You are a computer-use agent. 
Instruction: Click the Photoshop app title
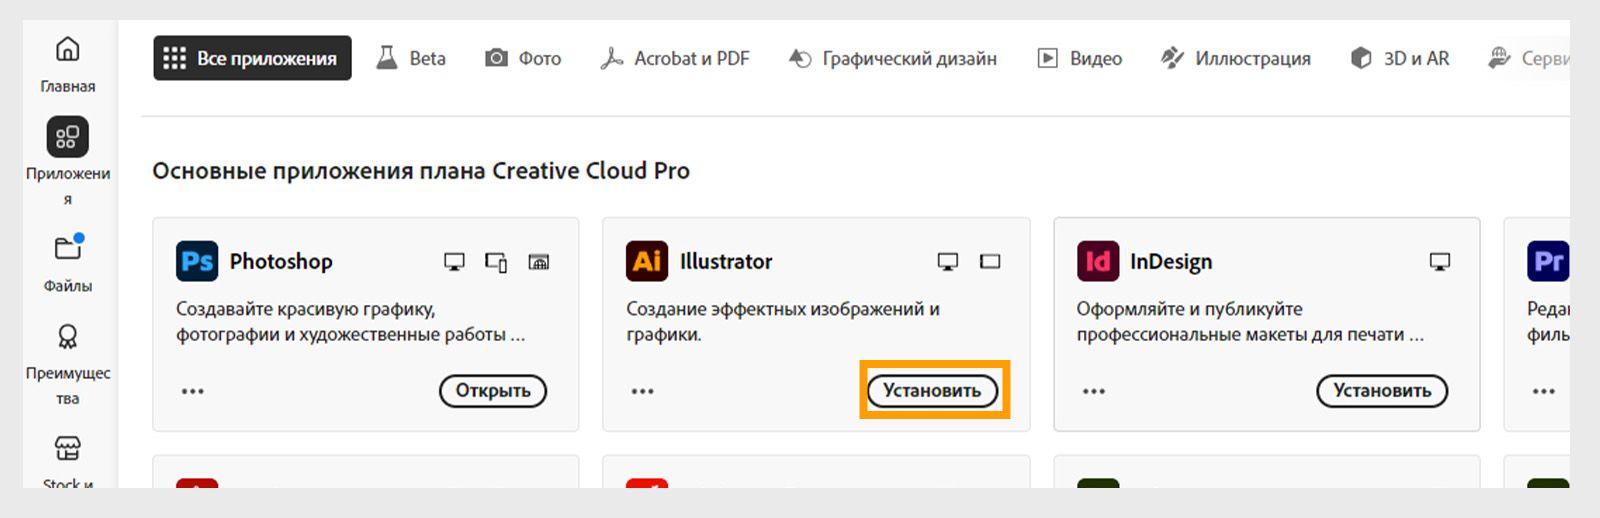(x=281, y=261)
